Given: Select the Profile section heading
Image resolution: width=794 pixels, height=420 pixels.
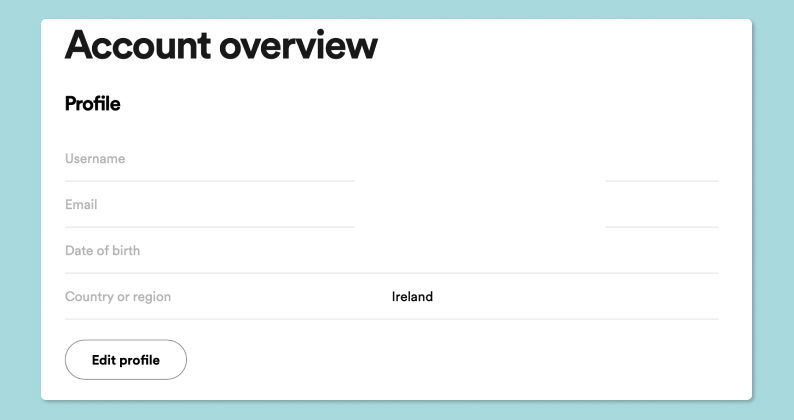Looking at the screenshot, I should coord(92,103).
